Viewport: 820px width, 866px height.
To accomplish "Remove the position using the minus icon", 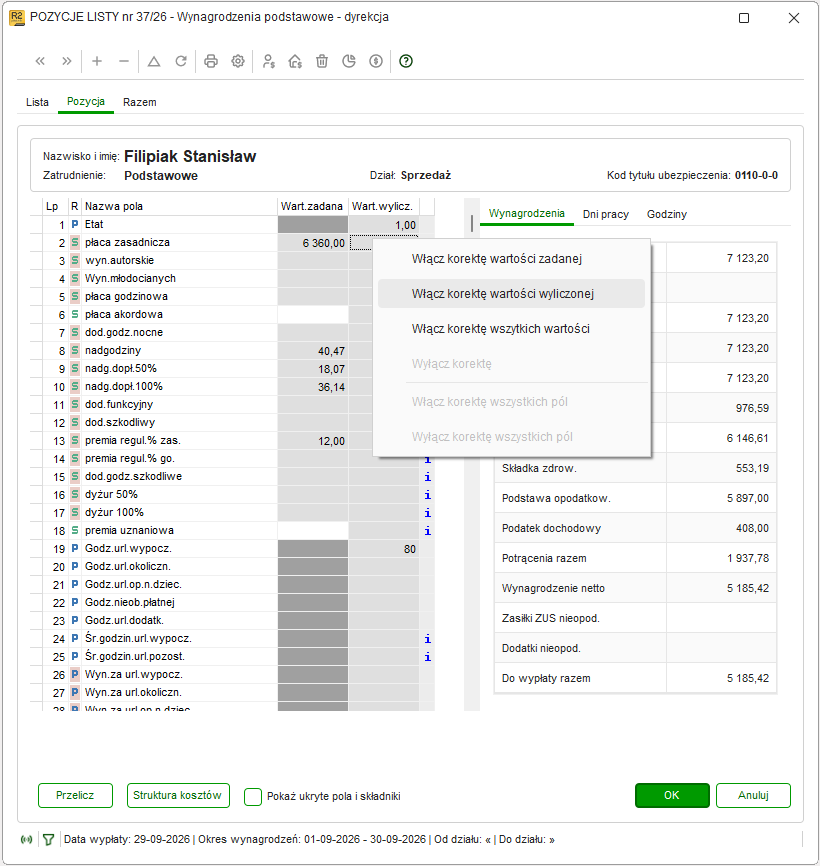I will [x=124, y=61].
